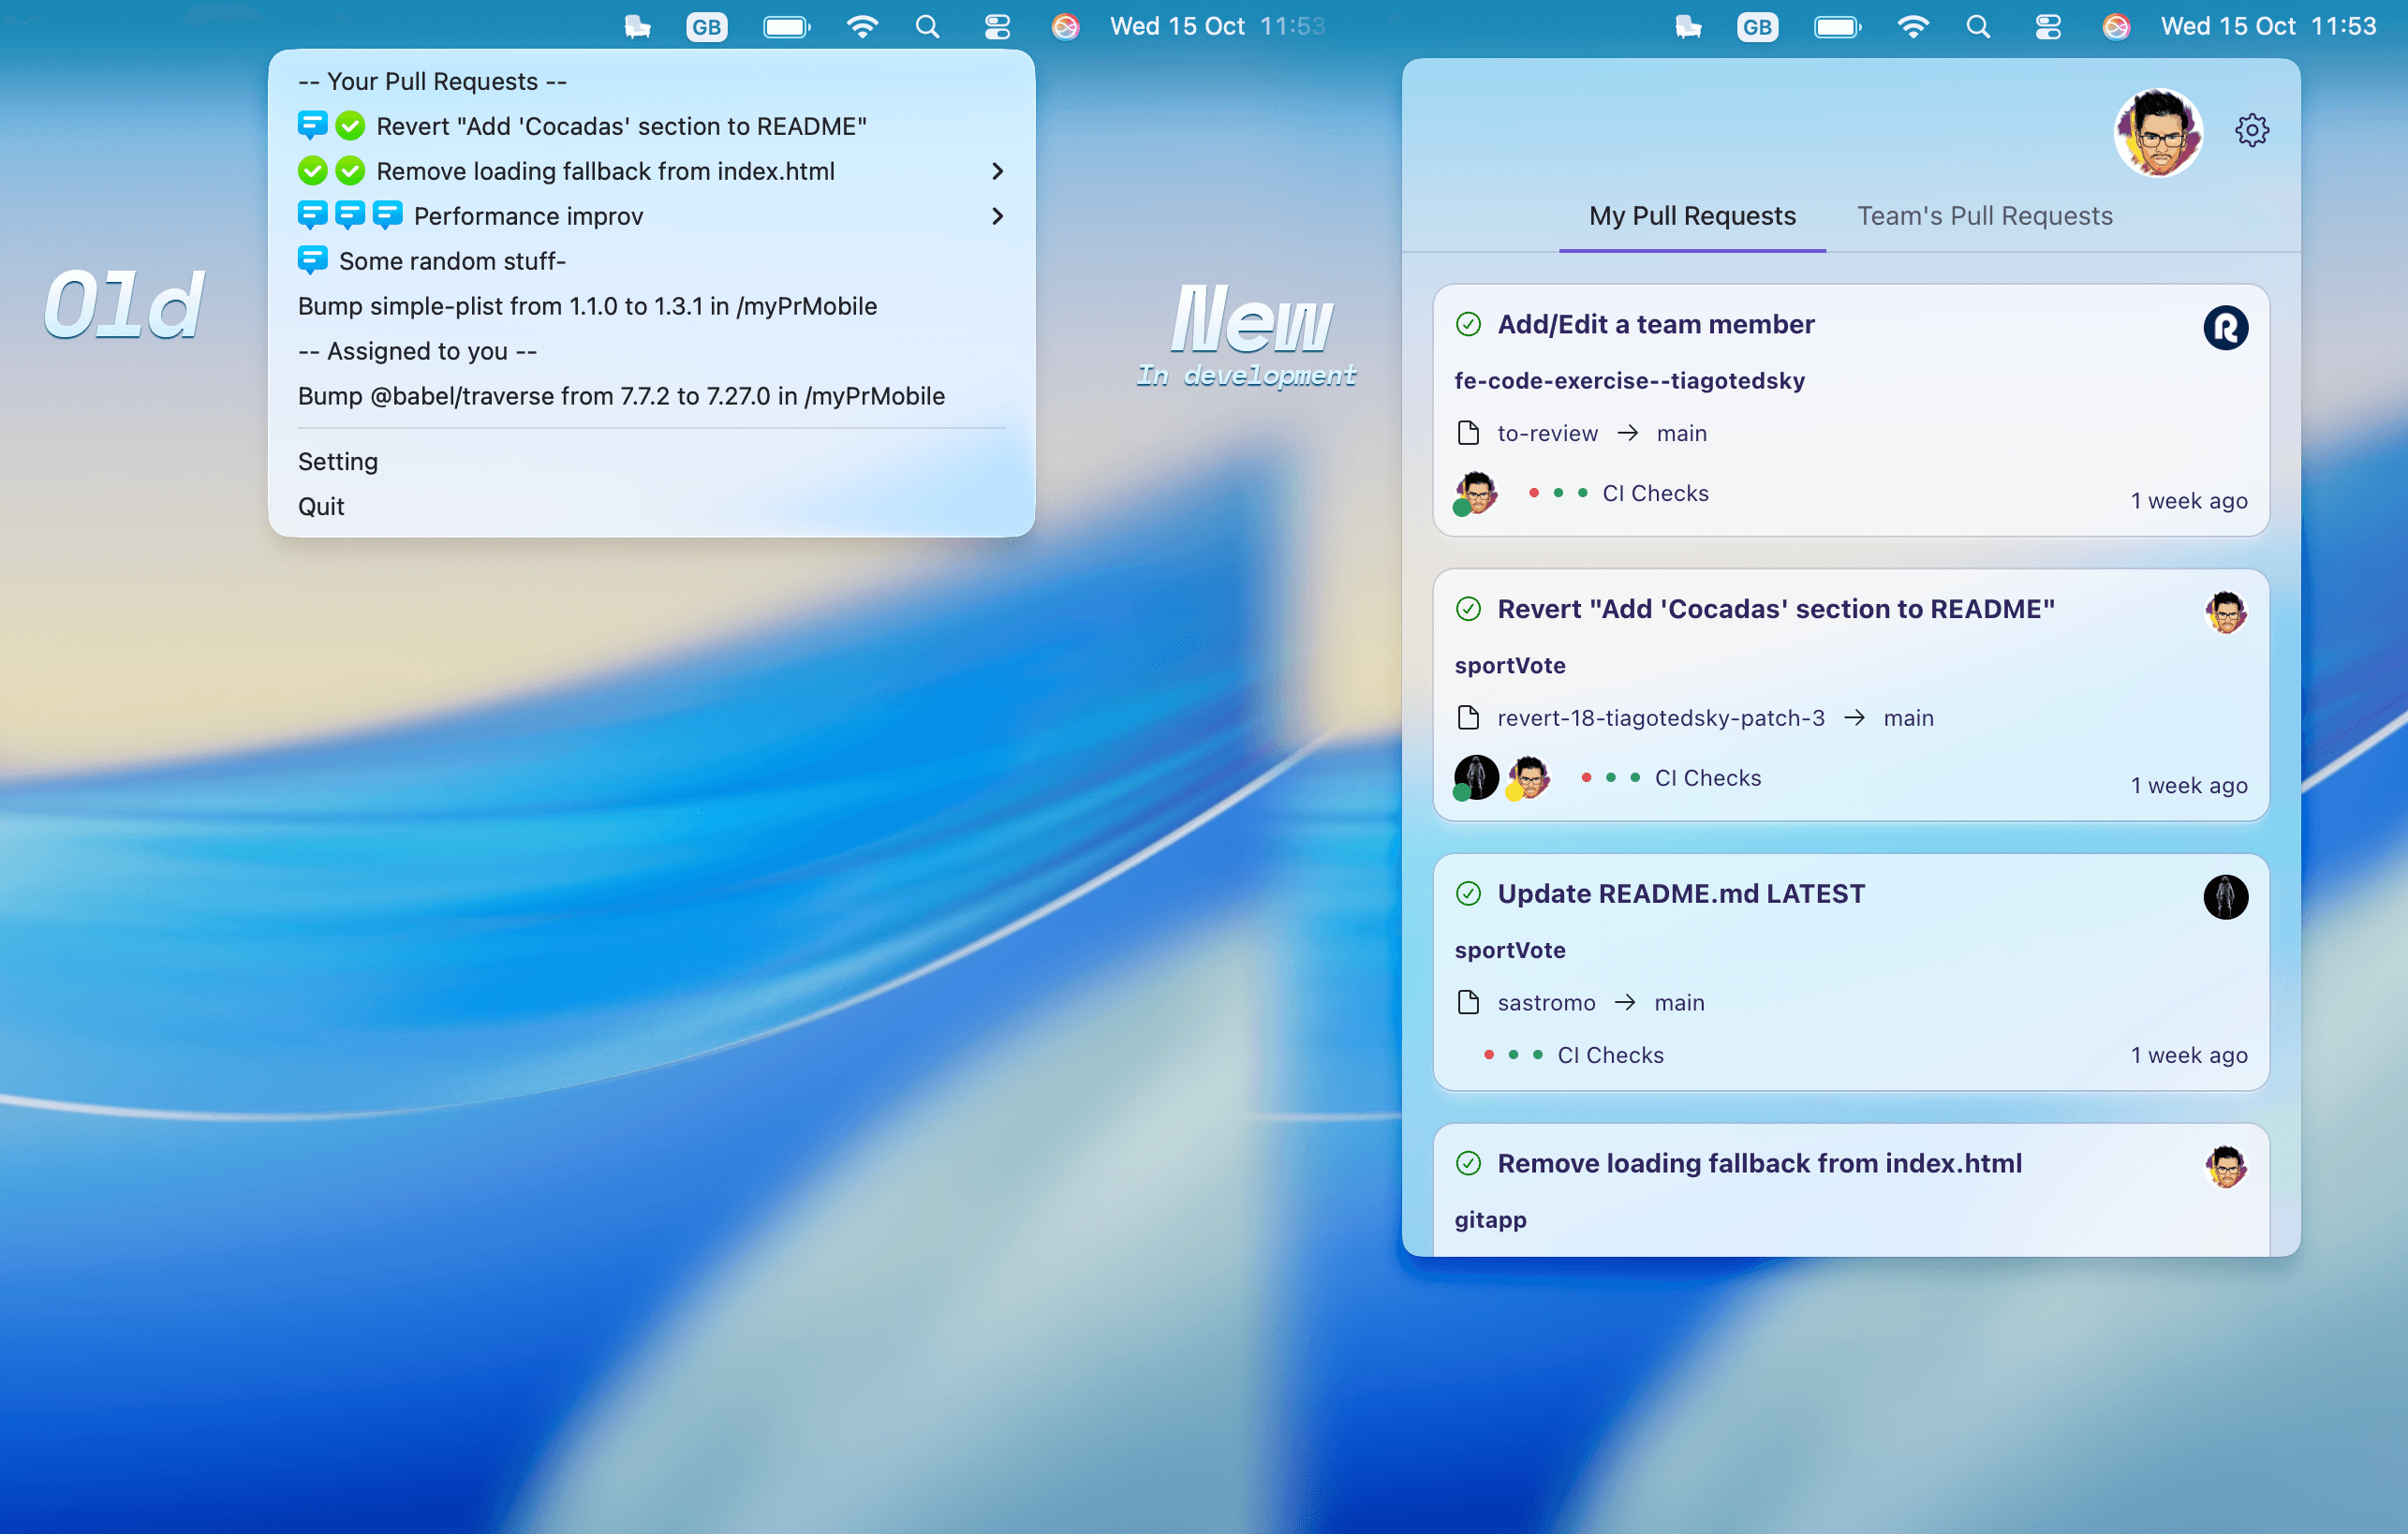Viewport: 2408px width, 1534px height.
Task: Switch to Team's Pull Requests tab
Action: pyautogui.click(x=1984, y=216)
